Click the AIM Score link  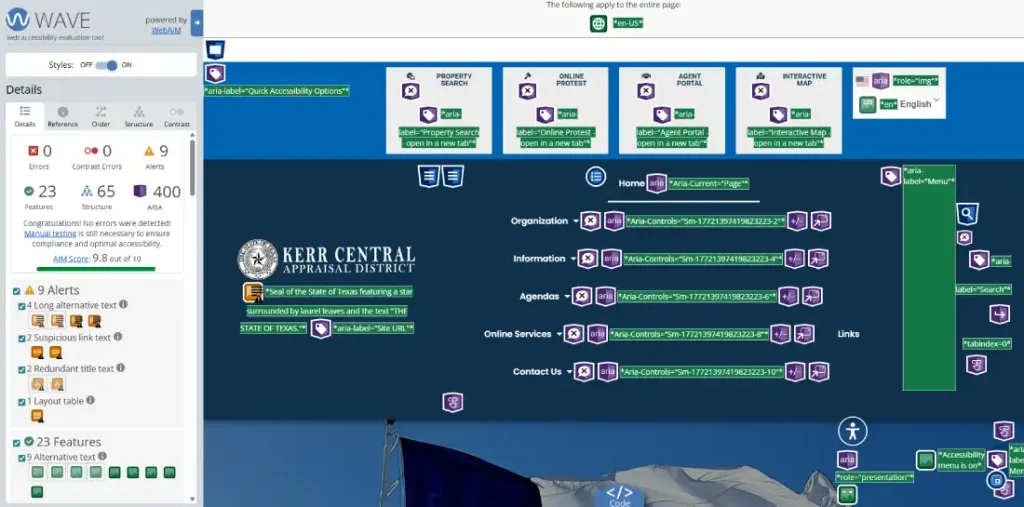coord(71,258)
